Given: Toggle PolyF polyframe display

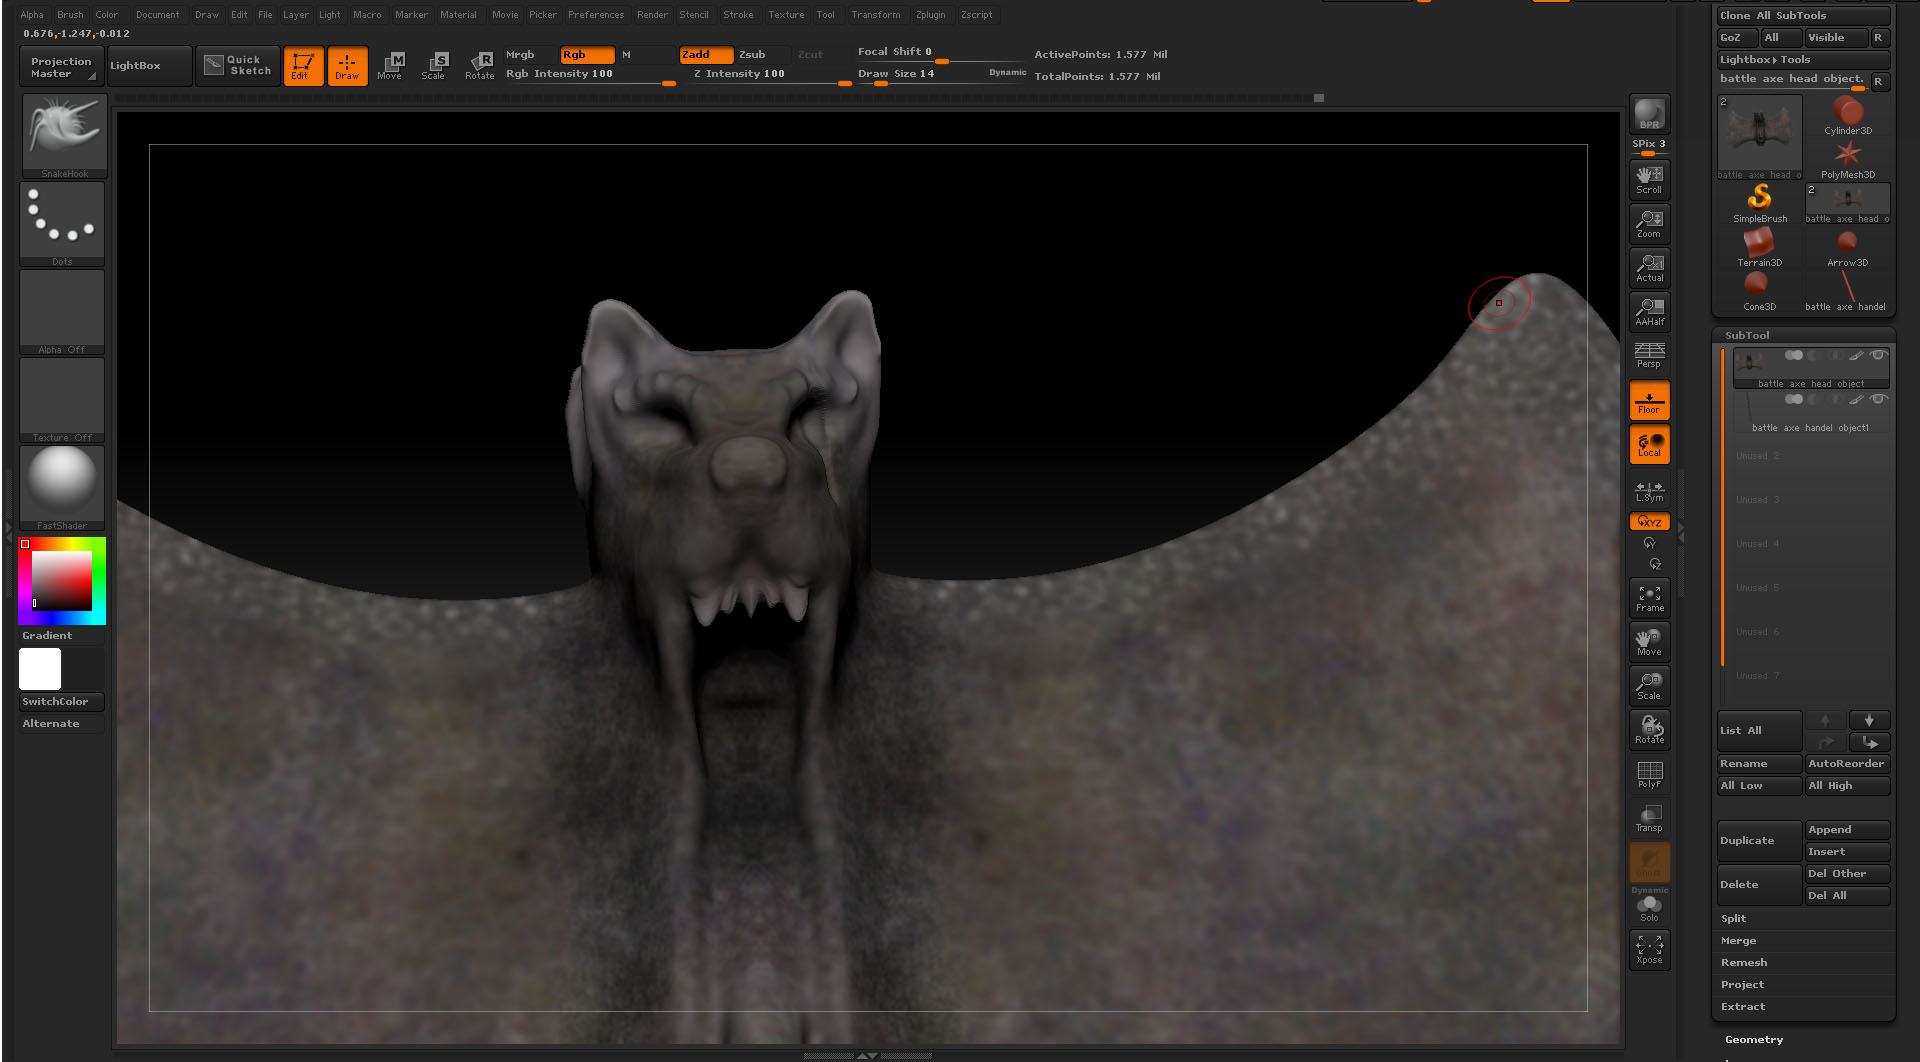Looking at the screenshot, I should pos(1649,774).
